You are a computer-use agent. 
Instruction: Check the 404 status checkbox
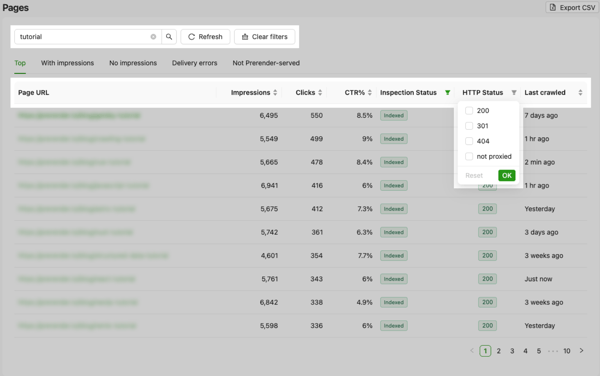tap(469, 141)
